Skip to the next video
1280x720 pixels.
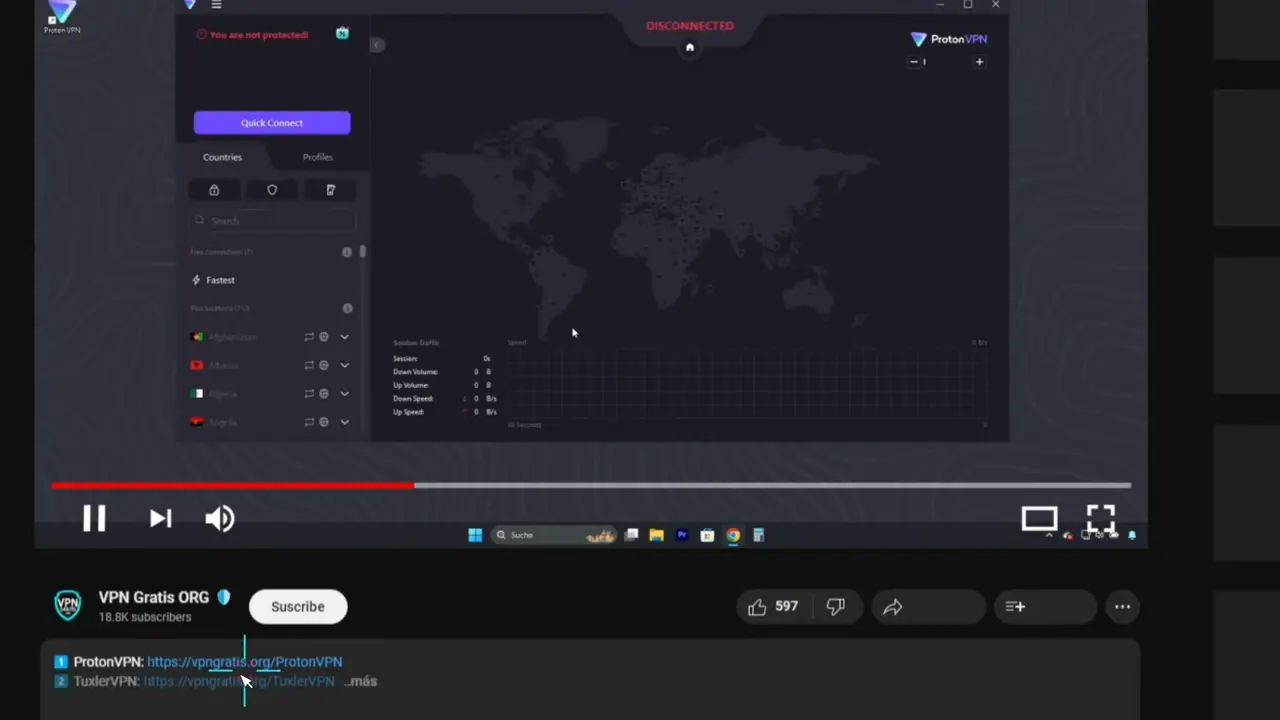pyautogui.click(x=160, y=518)
